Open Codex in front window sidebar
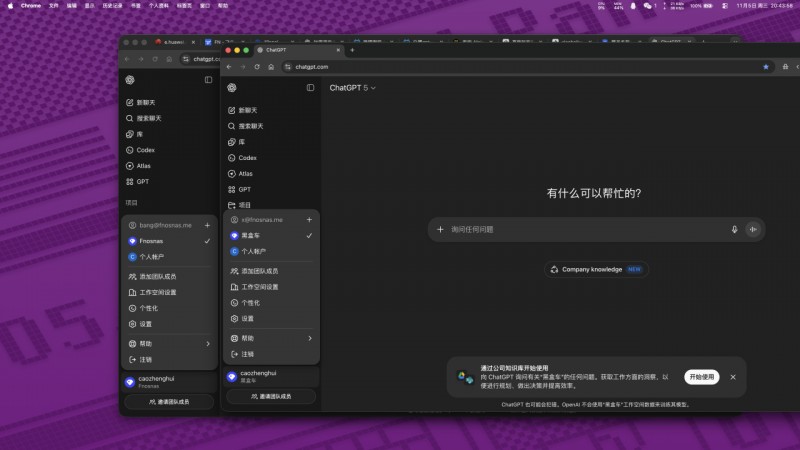Viewport: 800px width, 450px height. click(x=271, y=158)
